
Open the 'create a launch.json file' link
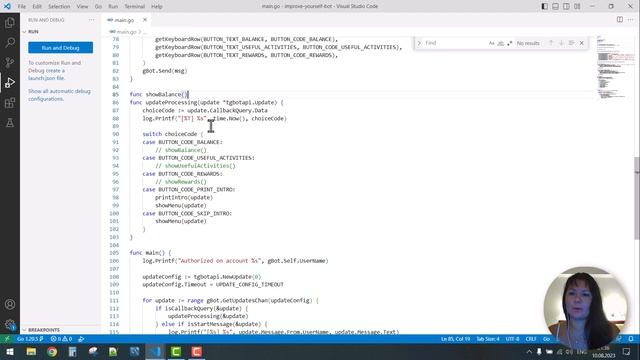46,74
